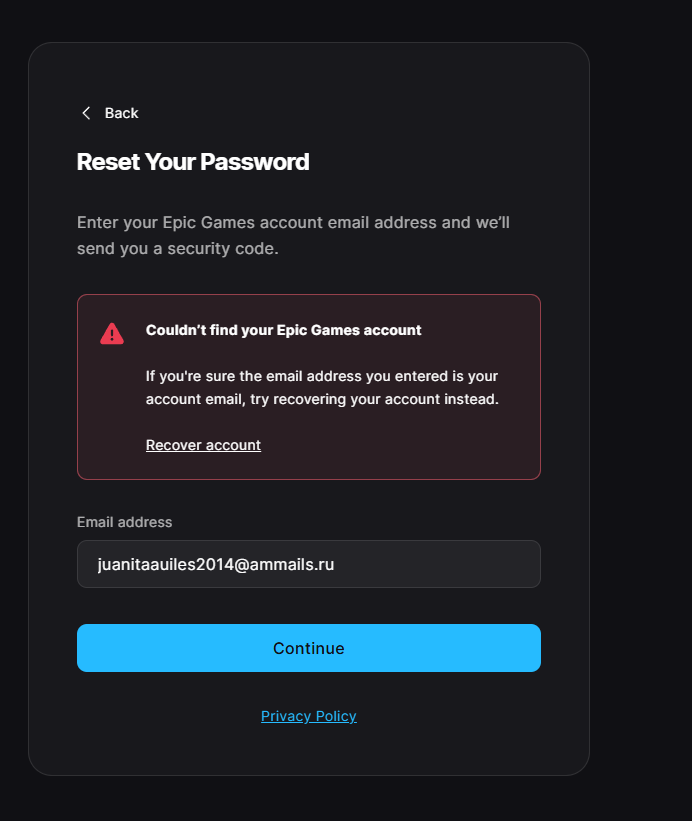Click the Reset Your Password heading
Screen dimensions: 692x821
coord(193,162)
